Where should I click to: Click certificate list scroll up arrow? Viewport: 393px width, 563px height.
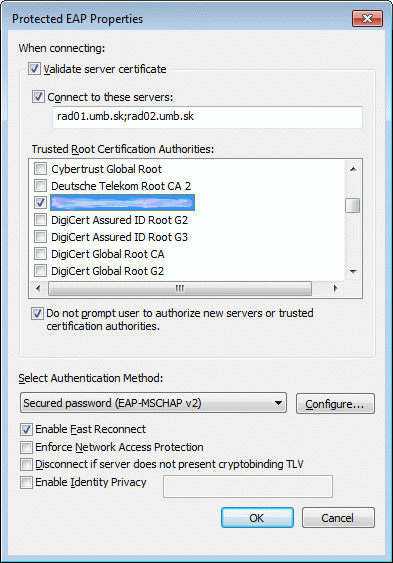click(x=353, y=169)
